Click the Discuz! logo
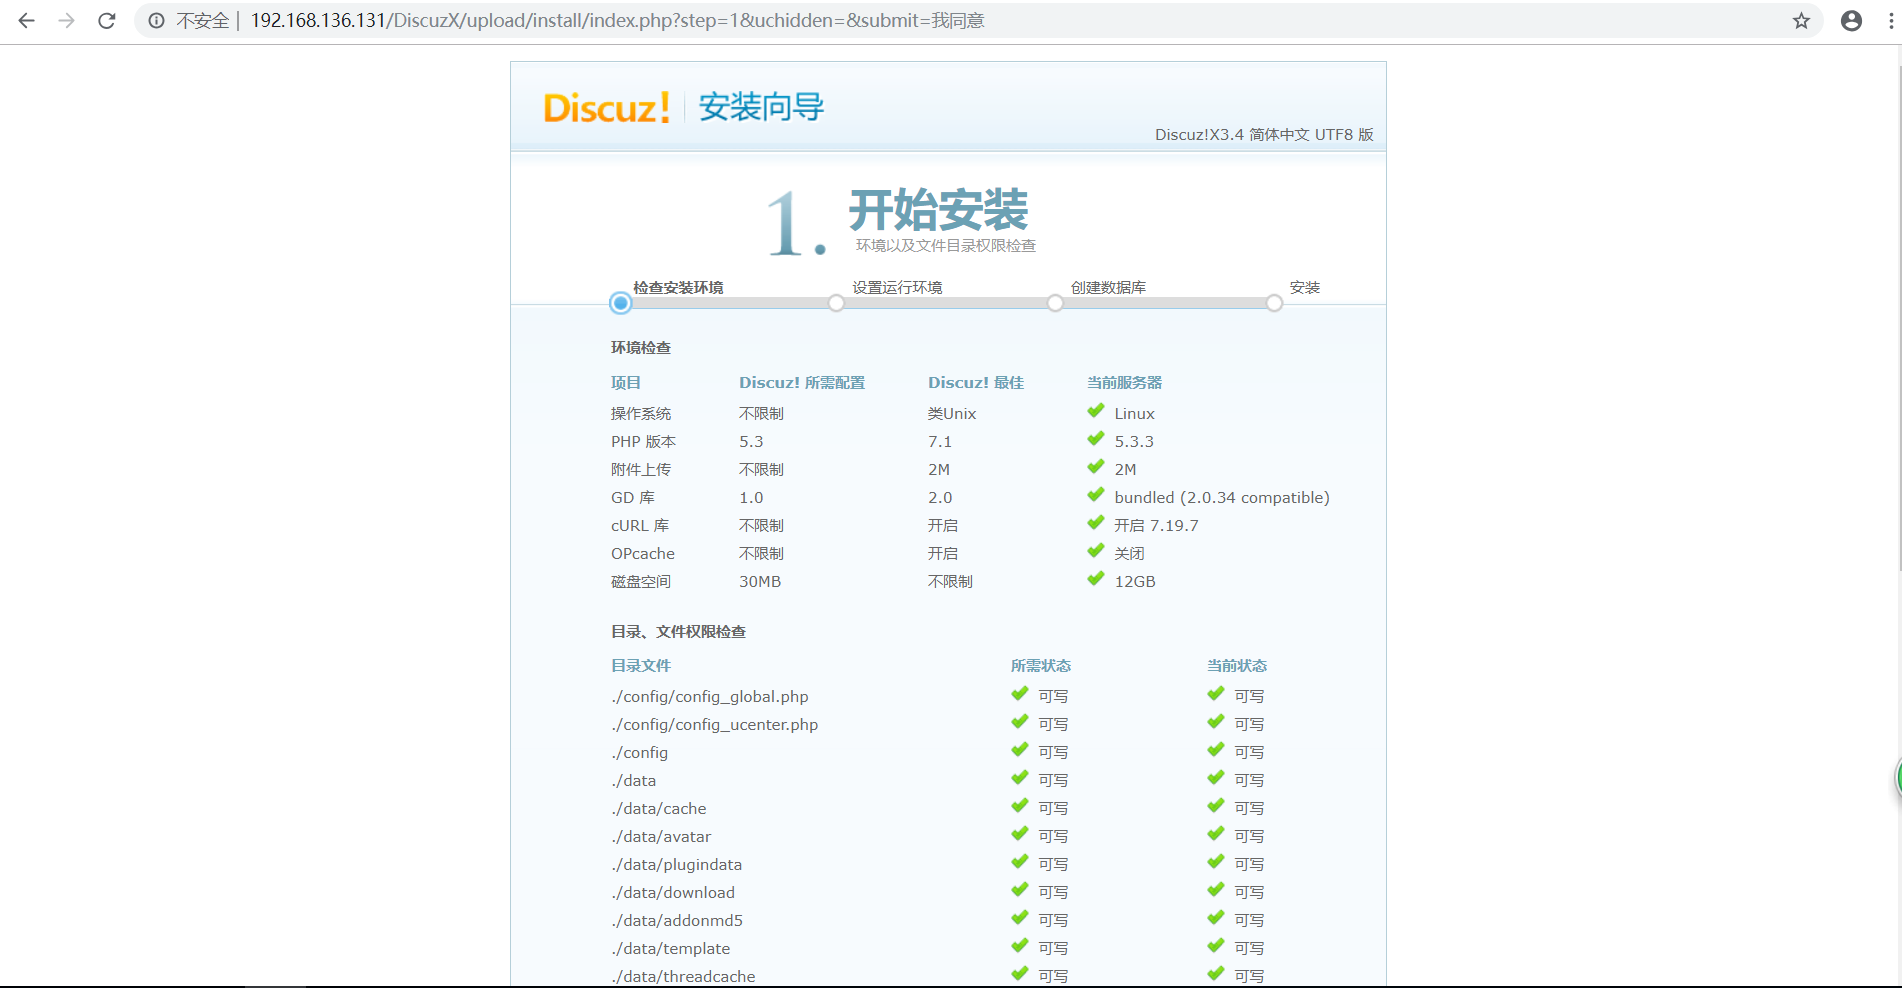The height and width of the screenshot is (988, 1902). click(x=606, y=107)
